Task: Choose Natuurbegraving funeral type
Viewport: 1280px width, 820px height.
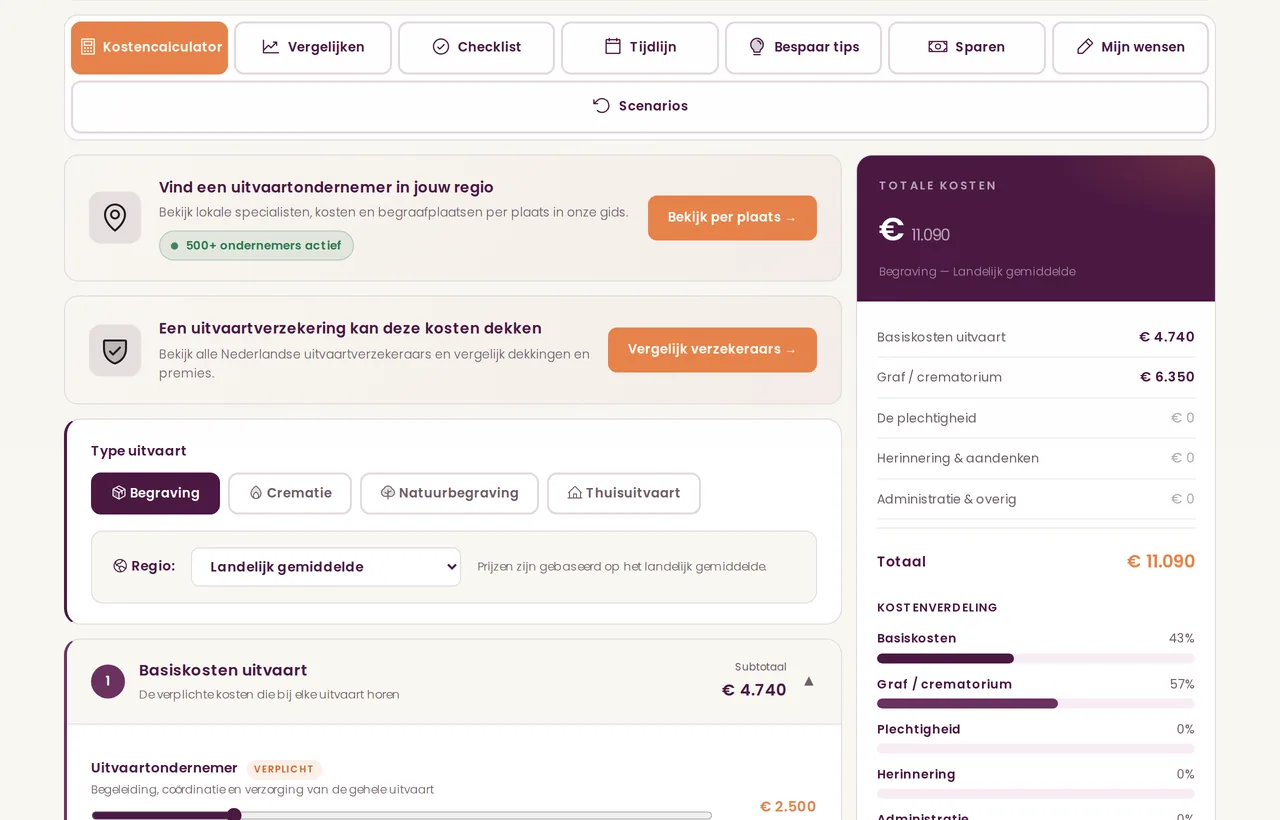Action: point(449,493)
